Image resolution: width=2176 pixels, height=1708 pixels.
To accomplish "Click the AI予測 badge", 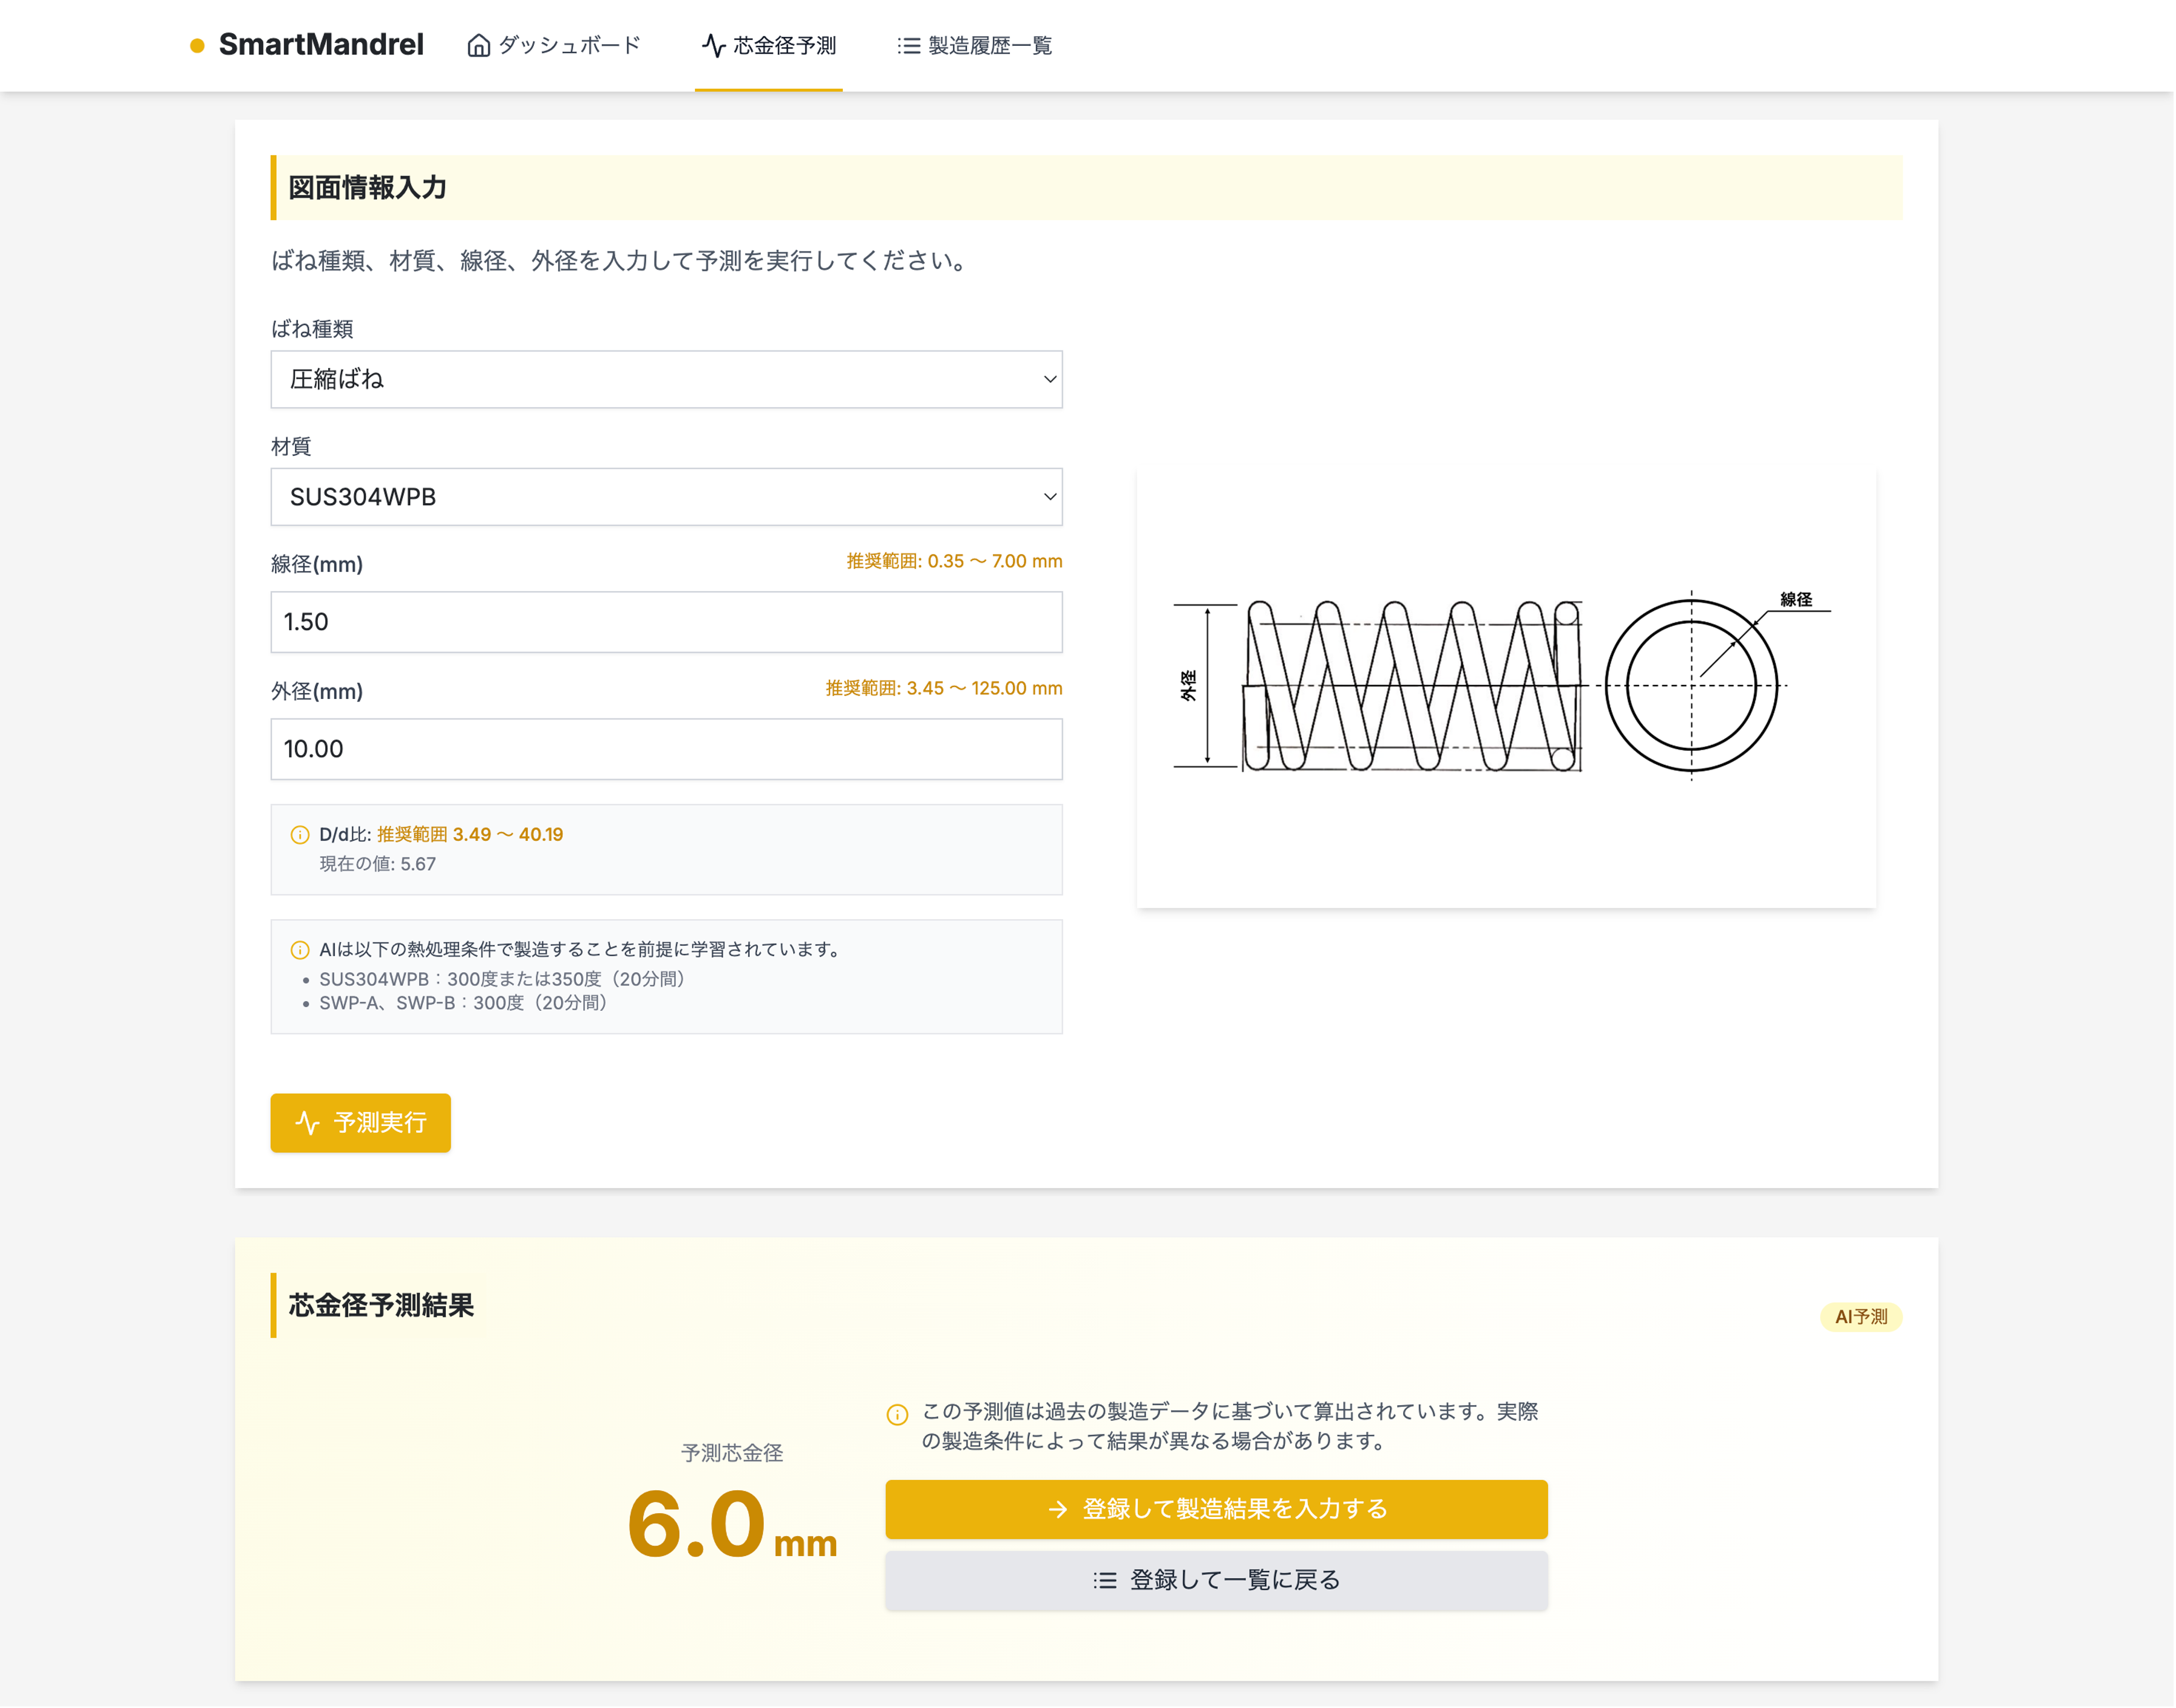I will [x=1860, y=1317].
